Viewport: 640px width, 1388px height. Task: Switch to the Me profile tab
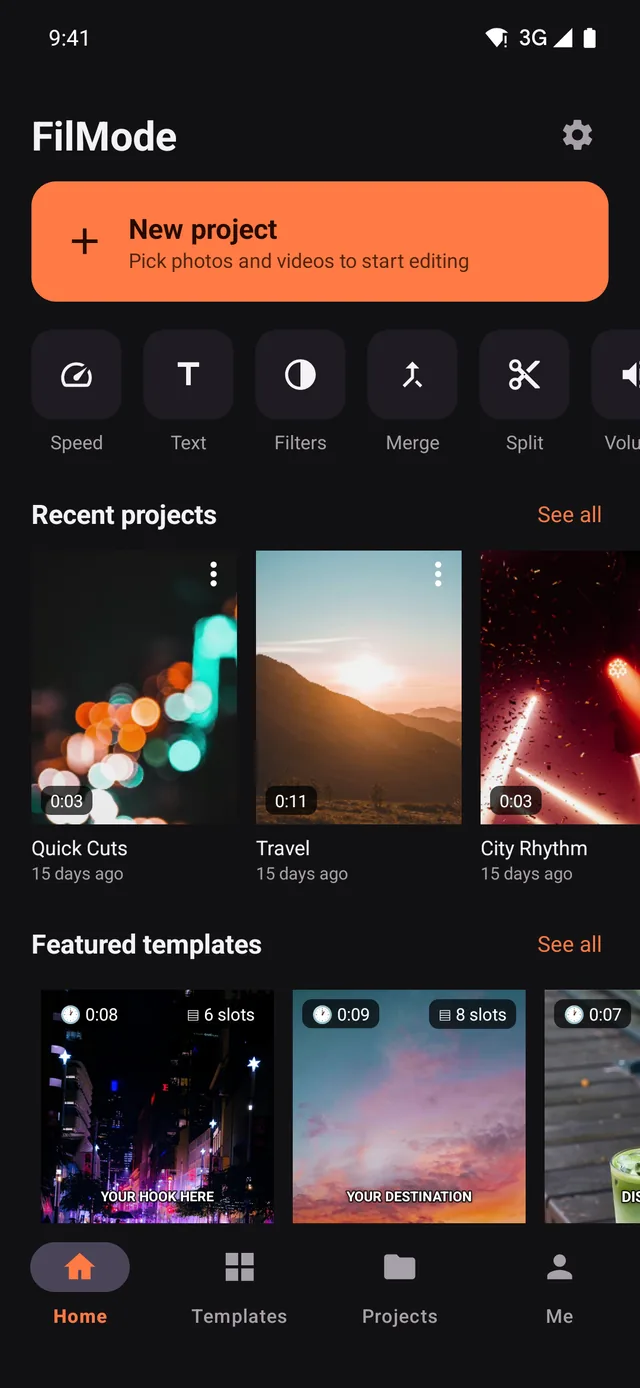click(560, 1286)
